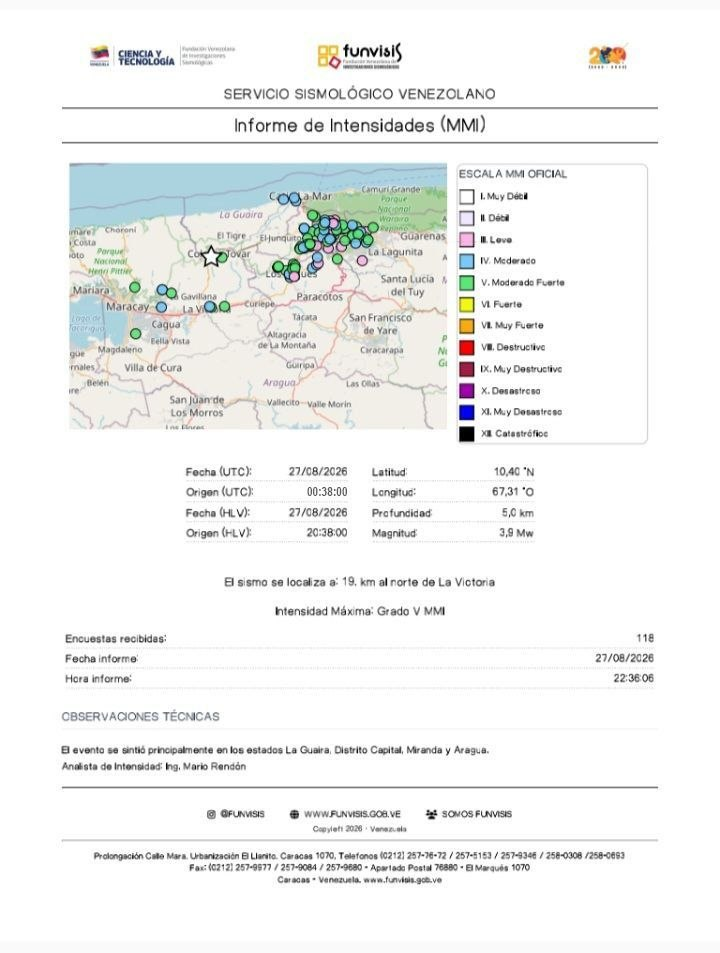Open the SOMOS FUNVISIS link
This screenshot has height=953, width=720.
click(x=476, y=814)
